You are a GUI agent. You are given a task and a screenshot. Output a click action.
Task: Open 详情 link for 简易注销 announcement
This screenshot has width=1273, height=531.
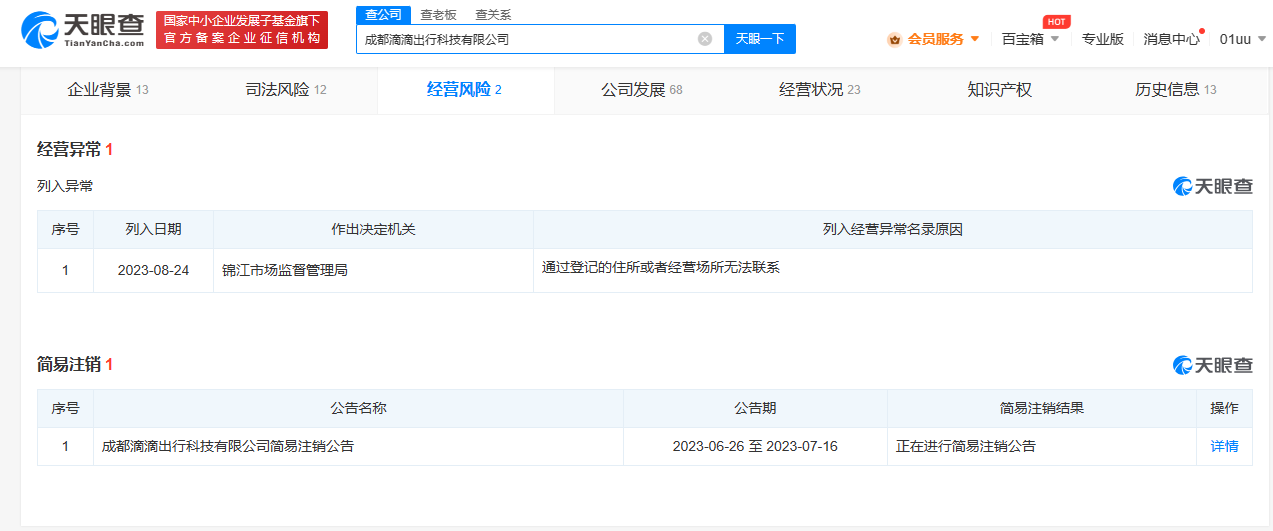point(1224,446)
